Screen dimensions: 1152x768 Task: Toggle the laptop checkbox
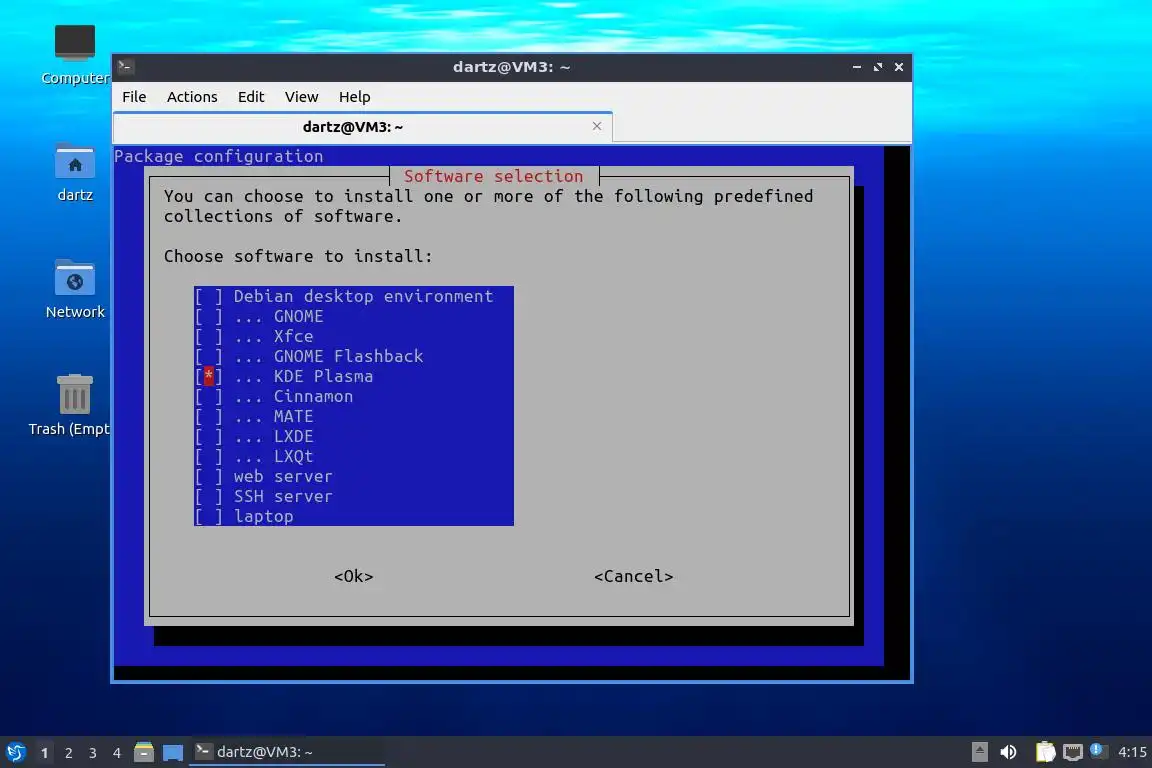(209, 517)
